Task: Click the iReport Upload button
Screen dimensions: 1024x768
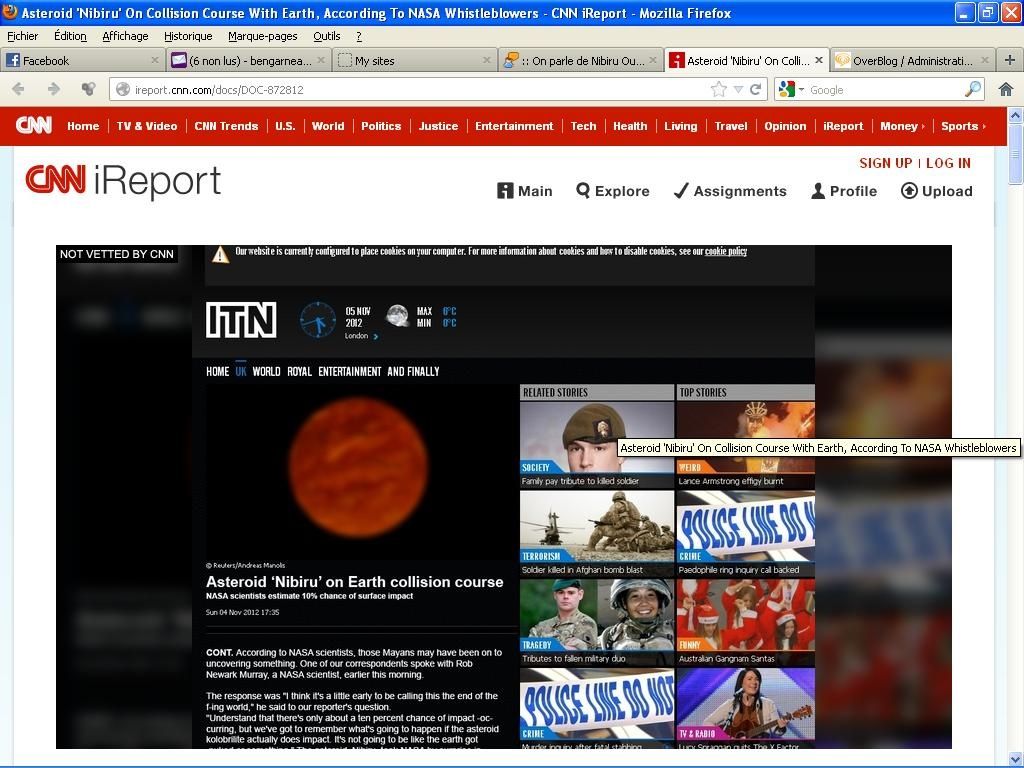Action: pos(936,191)
